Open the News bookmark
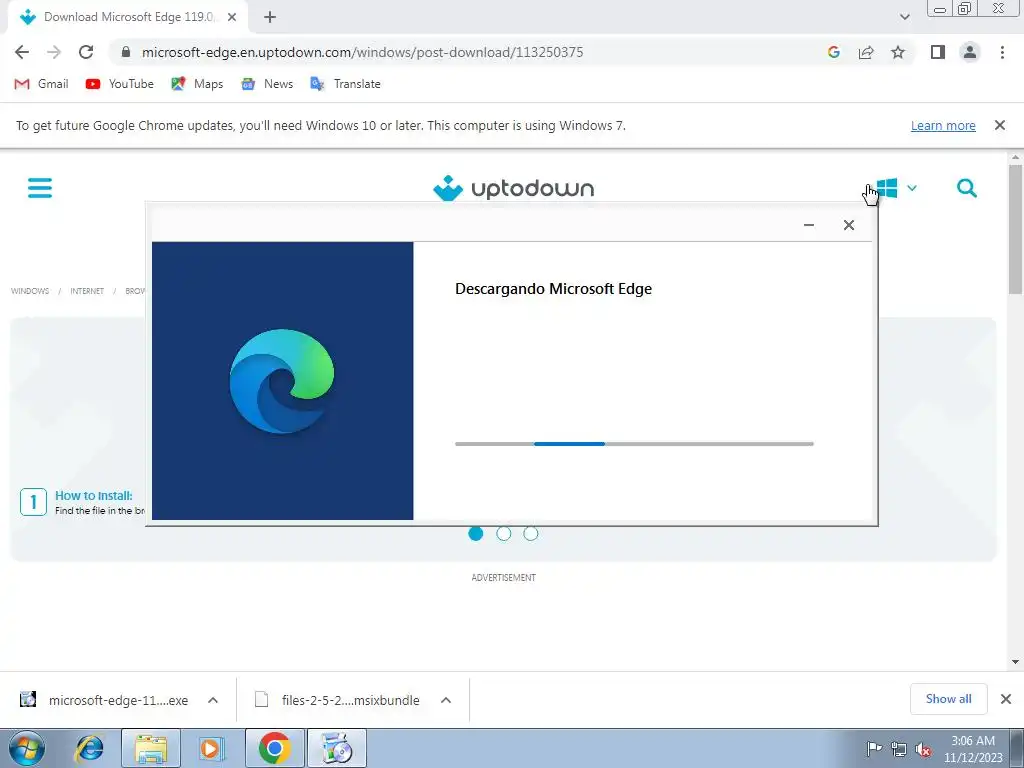The height and width of the screenshot is (768, 1024). [266, 84]
